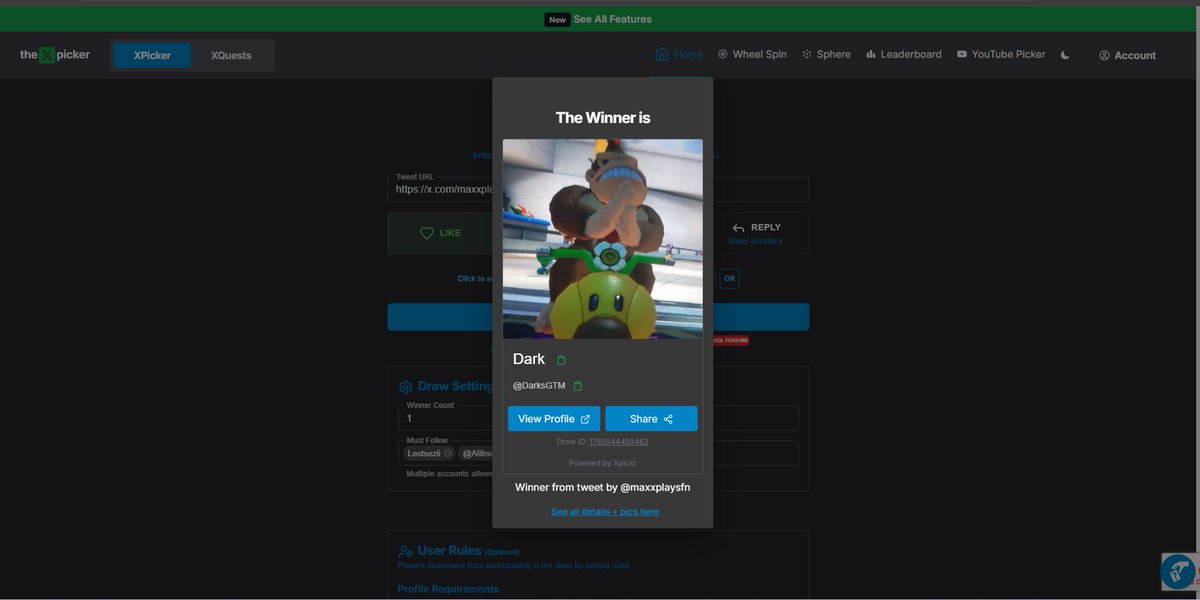Open See all details + pics here
Screen dimensions: 1200x600
pyautogui.click(x=605, y=512)
